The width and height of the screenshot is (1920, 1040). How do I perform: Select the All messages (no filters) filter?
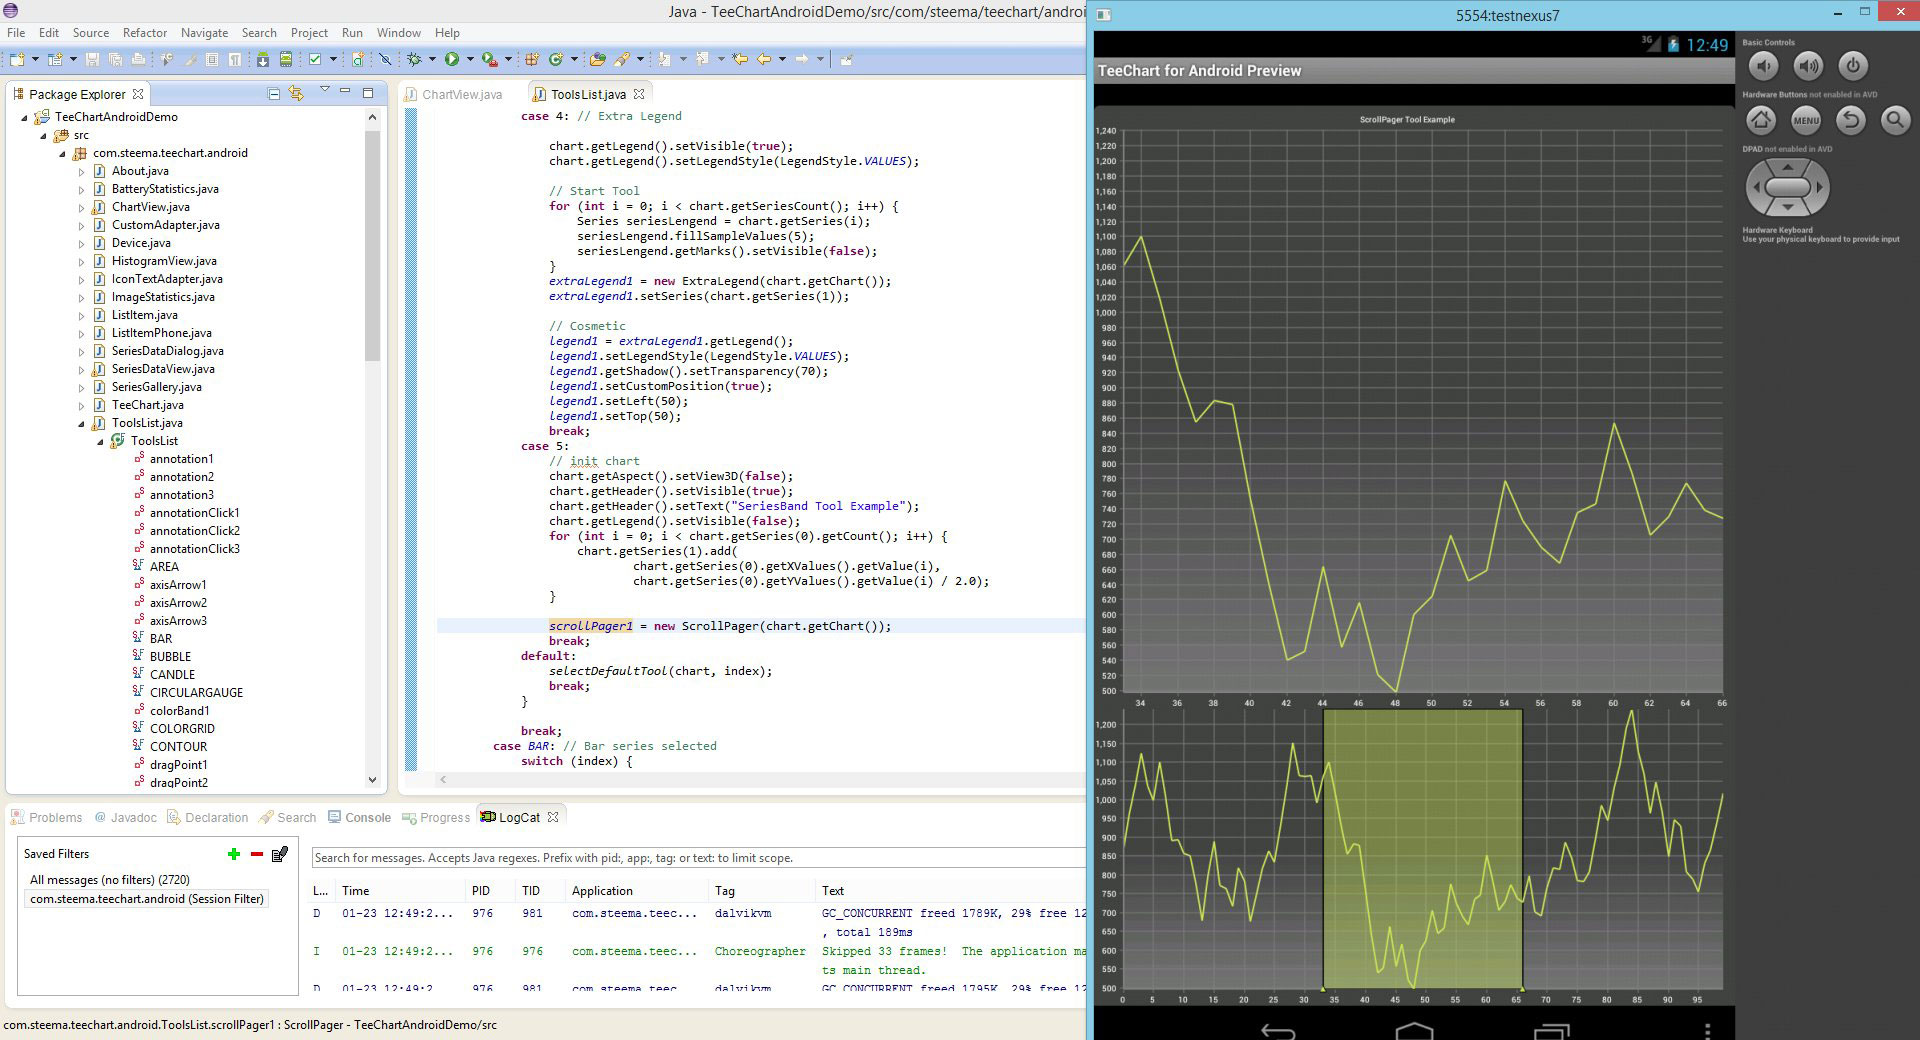(x=110, y=880)
